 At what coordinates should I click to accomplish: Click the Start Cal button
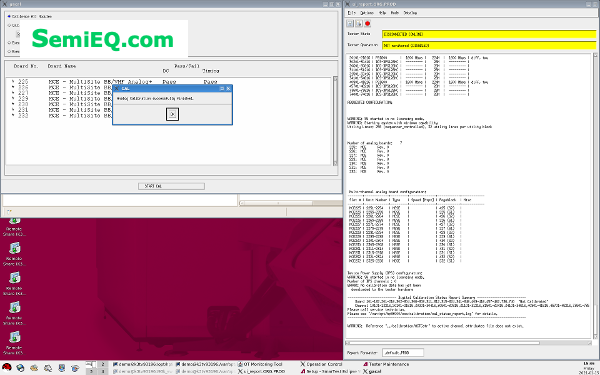[x=171, y=186]
